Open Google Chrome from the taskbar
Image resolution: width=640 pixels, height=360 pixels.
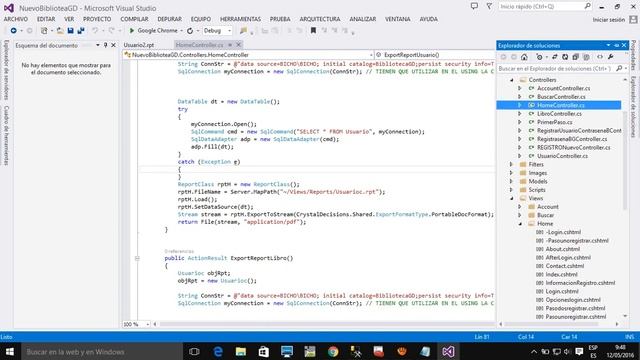point(333,351)
